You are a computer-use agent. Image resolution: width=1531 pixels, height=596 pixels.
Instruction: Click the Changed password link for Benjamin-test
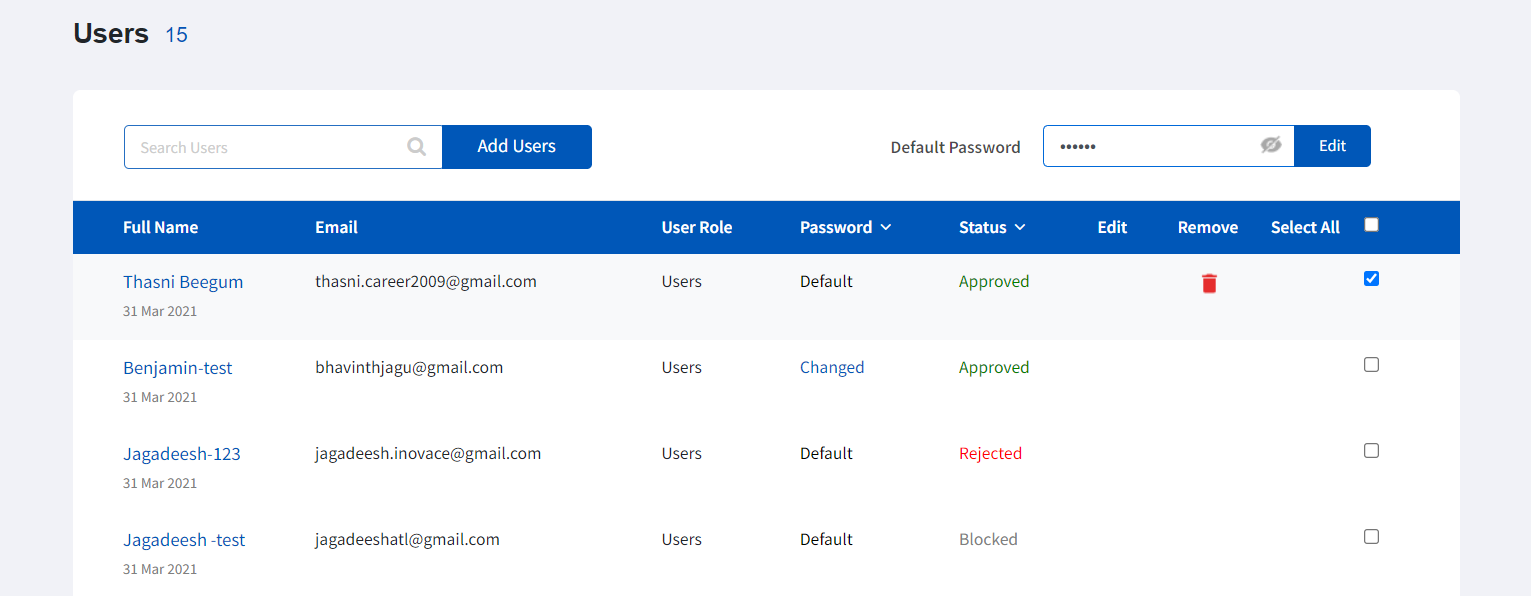832,368
